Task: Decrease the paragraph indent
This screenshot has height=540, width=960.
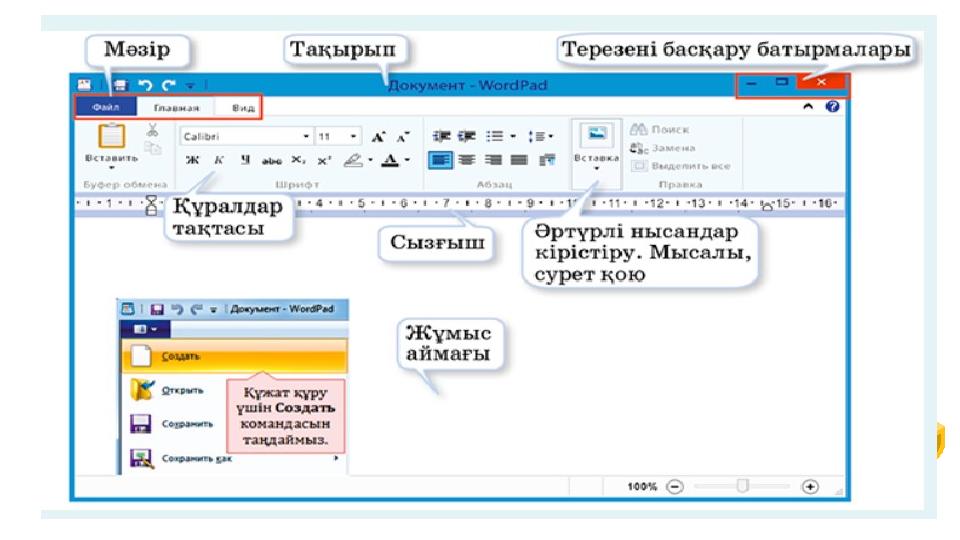Action: click(441, 136)
